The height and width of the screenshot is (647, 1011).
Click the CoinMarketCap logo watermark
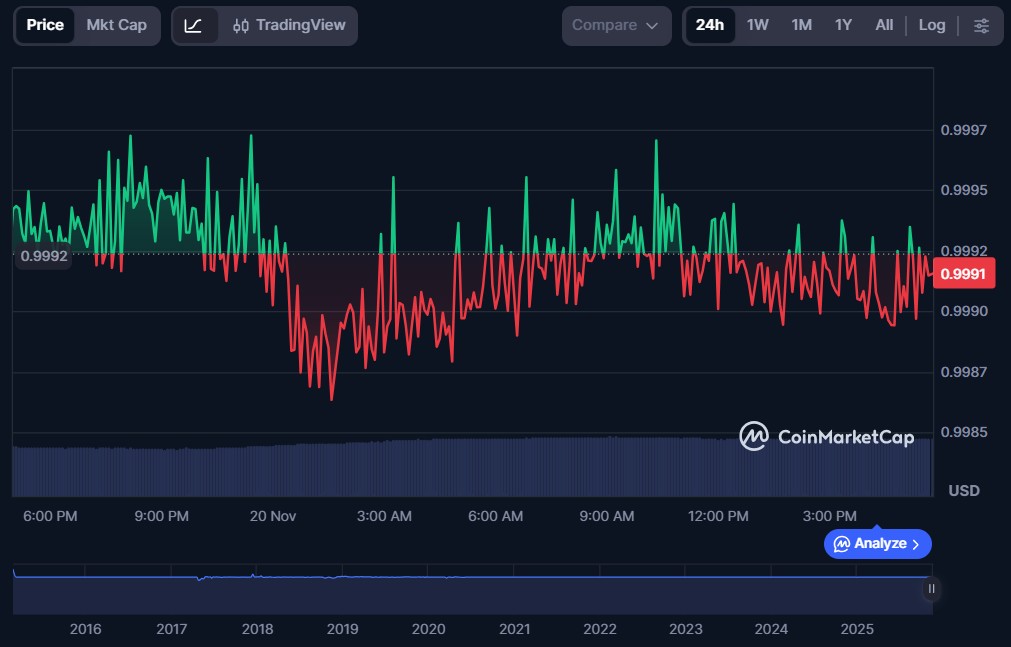point(826,436)
